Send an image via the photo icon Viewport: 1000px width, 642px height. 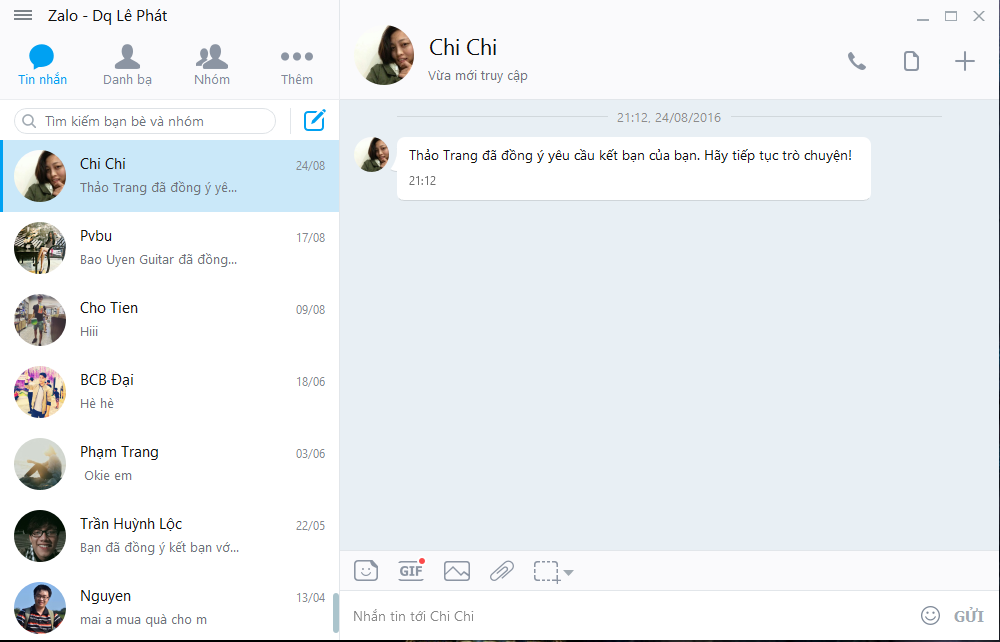(x=456, y=570)
